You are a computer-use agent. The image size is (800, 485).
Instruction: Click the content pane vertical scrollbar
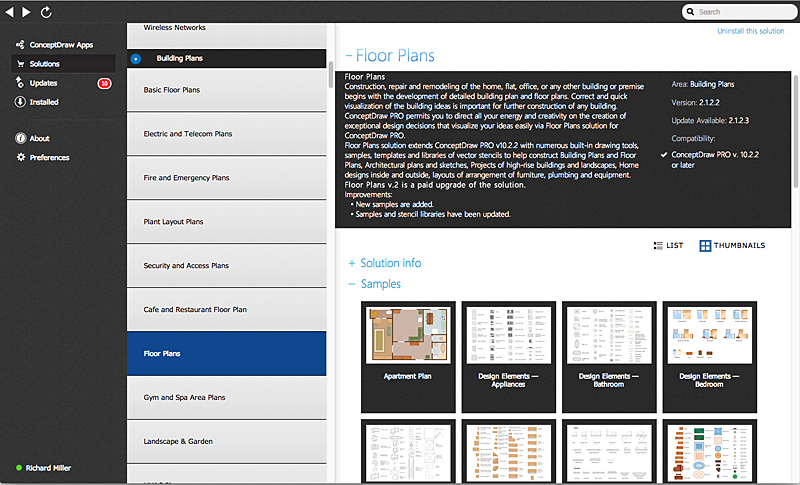pos(795,132)
